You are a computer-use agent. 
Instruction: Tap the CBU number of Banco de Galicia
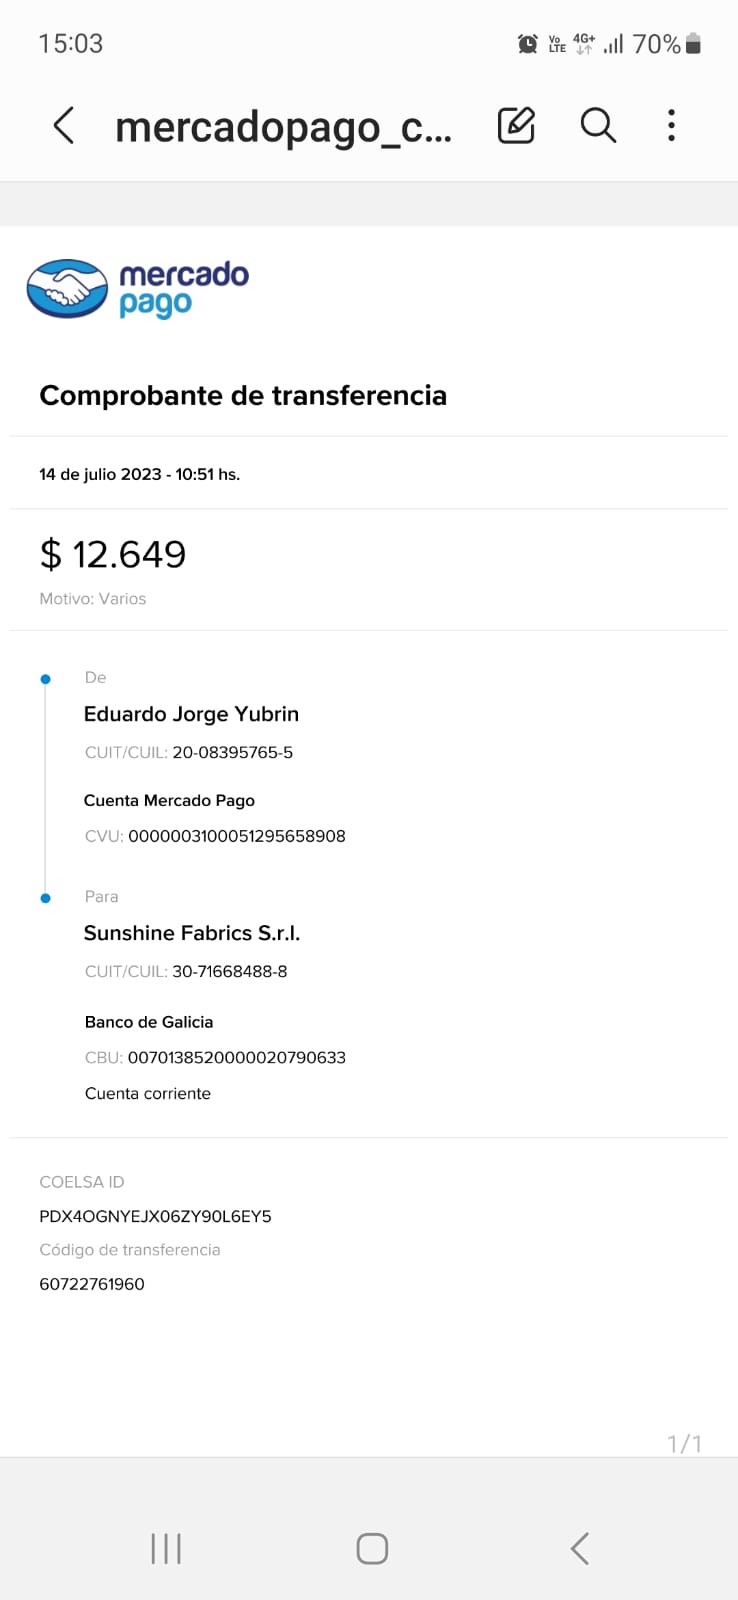click(236, 1057)
